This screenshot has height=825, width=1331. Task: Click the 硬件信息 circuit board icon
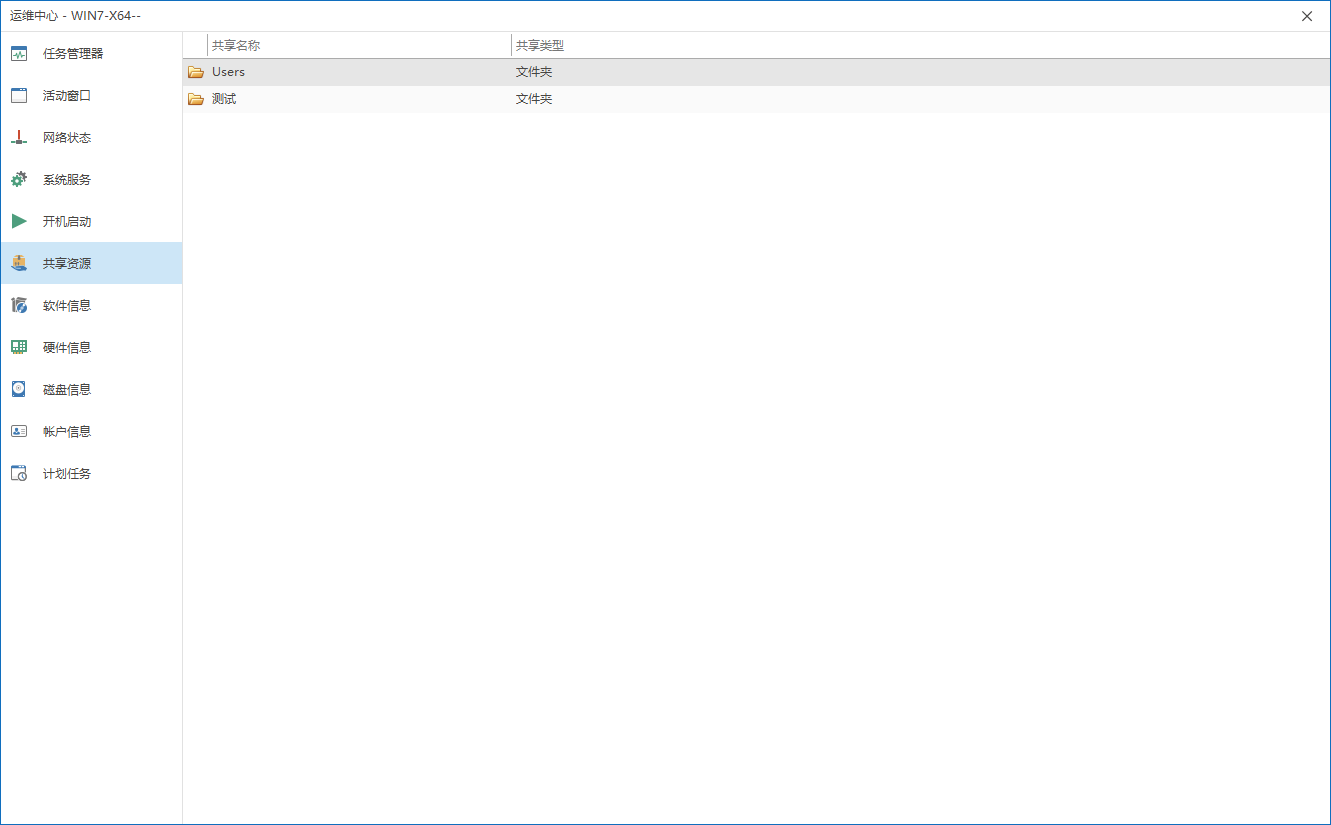[19, 347]
